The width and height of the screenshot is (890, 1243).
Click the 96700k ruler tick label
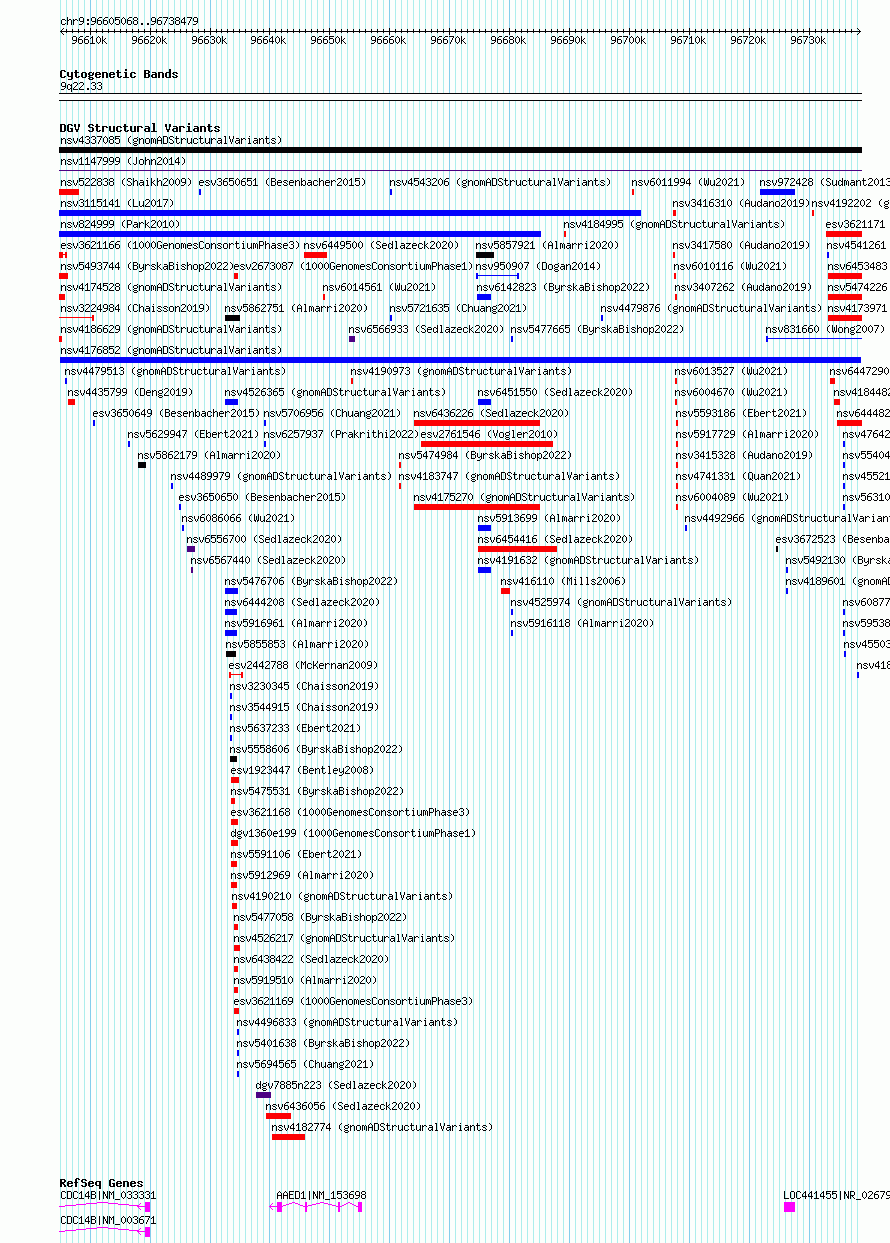[x=628, y=40]
